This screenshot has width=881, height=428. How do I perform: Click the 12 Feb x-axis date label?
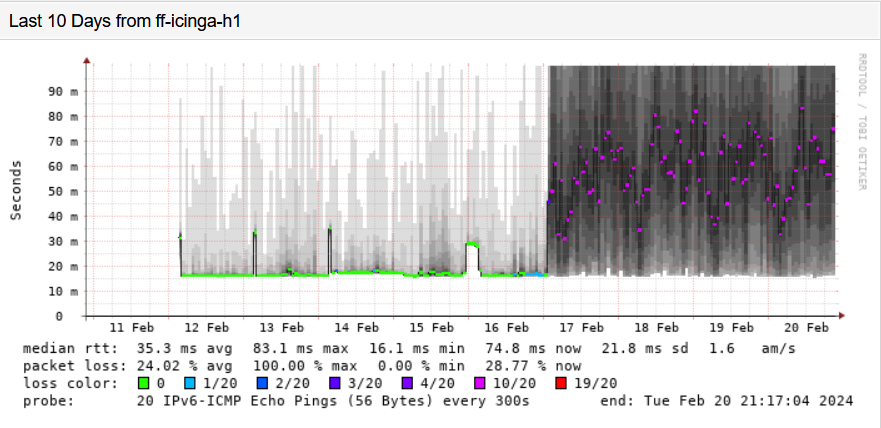[x=206, y=327]
